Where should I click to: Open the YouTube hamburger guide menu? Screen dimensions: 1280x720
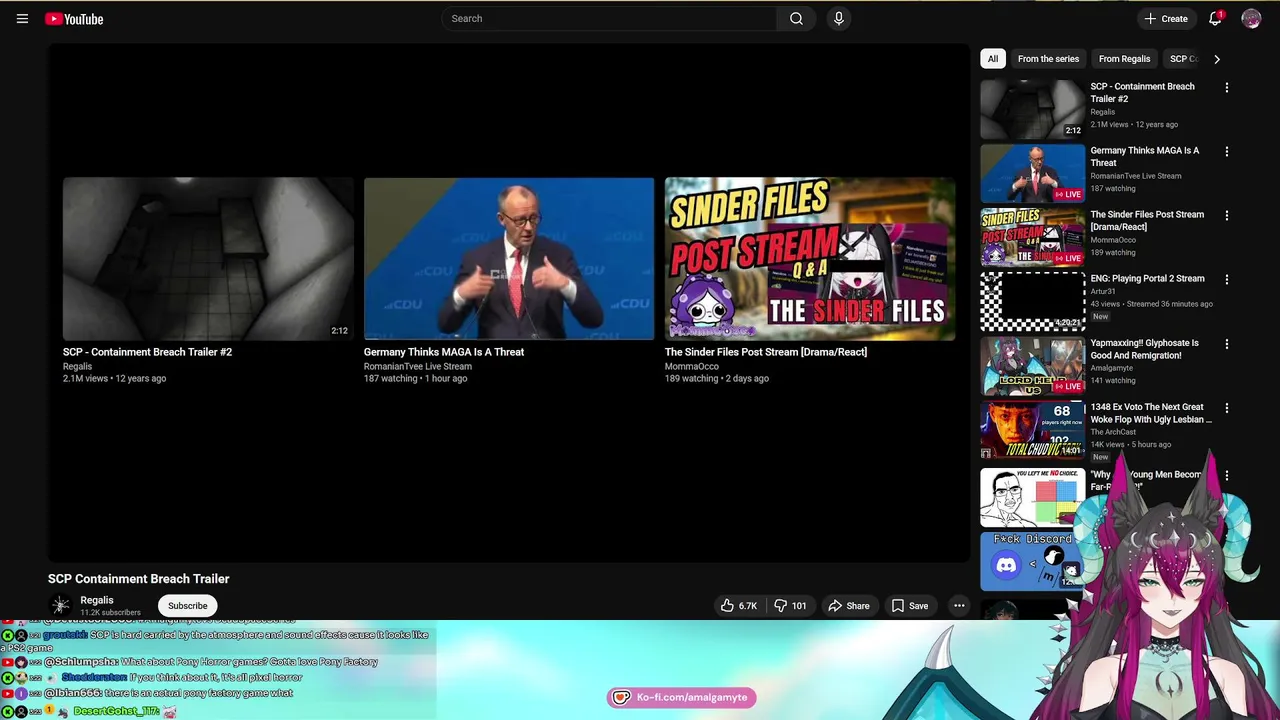(x=22, y=18)
